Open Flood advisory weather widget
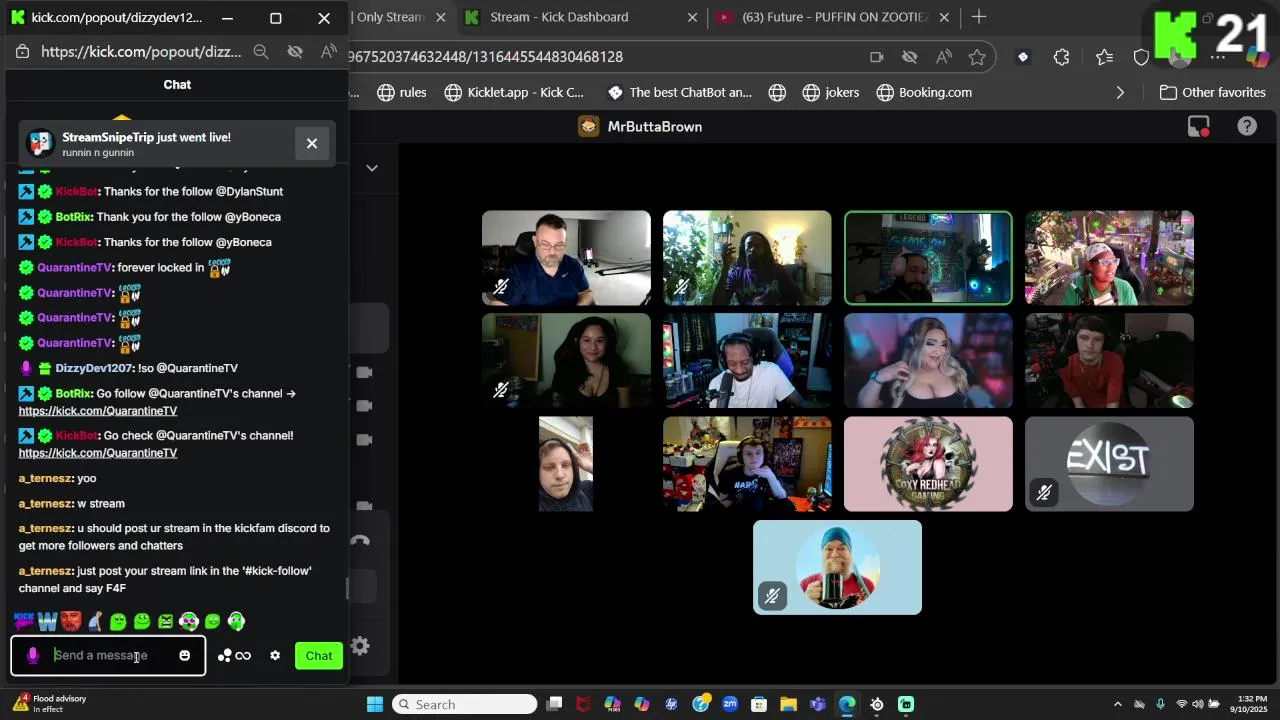Viewport: 1280px width, 720px height. pos(50,704)
